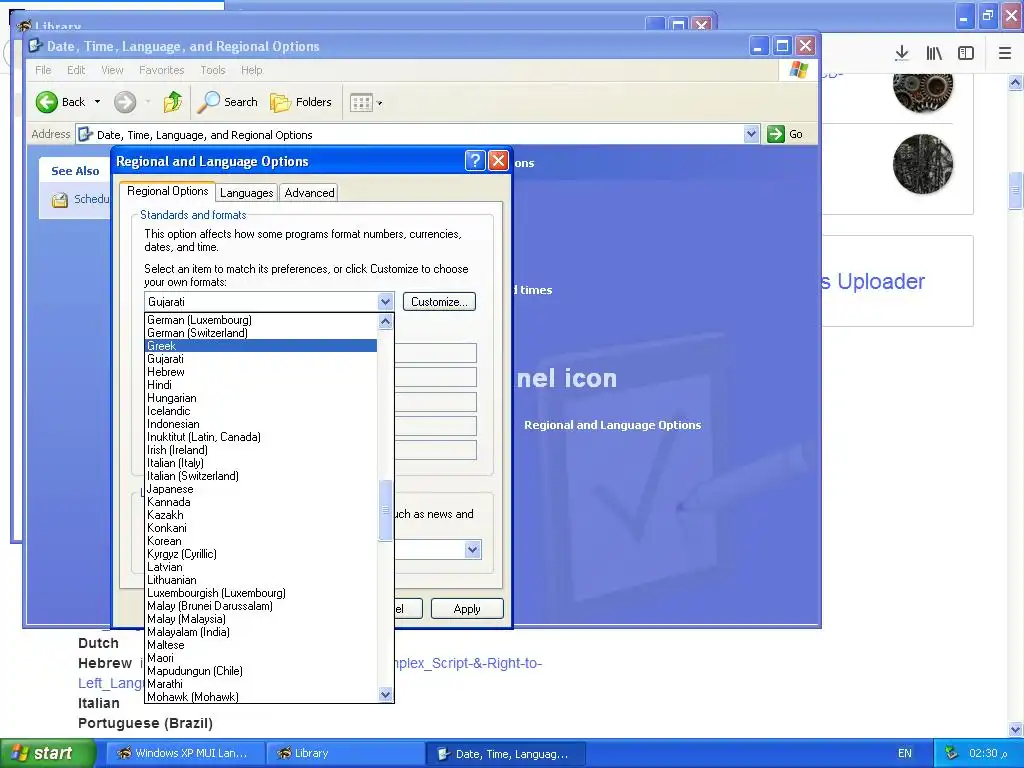Click the Forward arrow icon in toolbar
This screenshot has width=1024, height=768.
click(x=125, y=102)
